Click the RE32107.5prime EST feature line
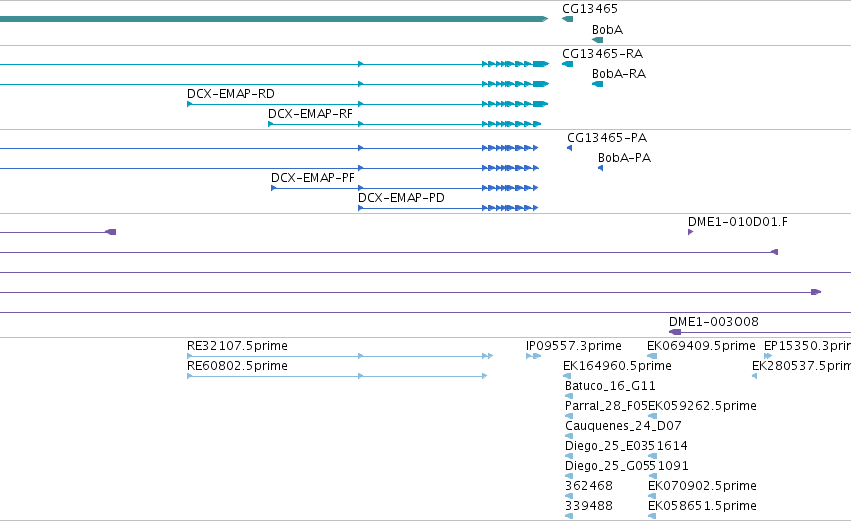 click(x=340, y=356)
